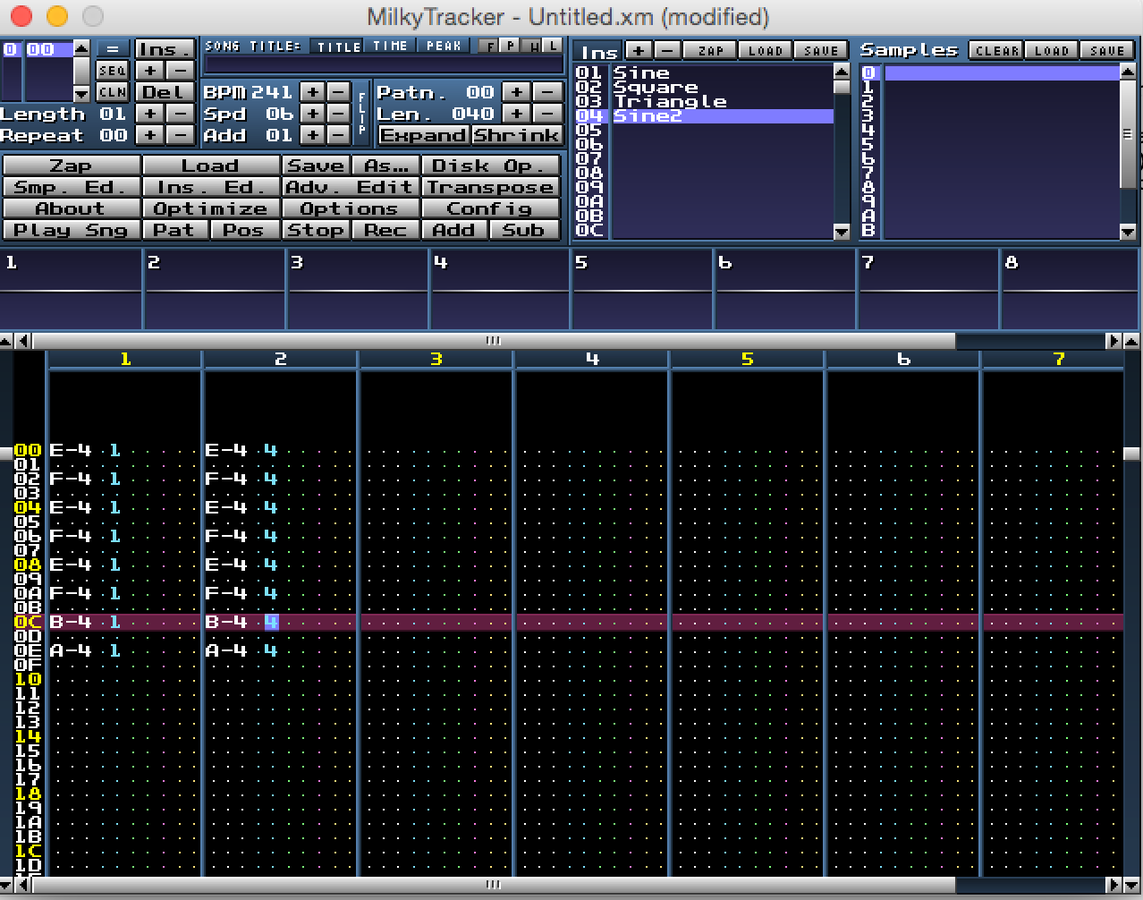The height and width of the screenshot is (900, 1143).
Task: Click the instrument ZAP button
Action: click(x=711, y=50)
